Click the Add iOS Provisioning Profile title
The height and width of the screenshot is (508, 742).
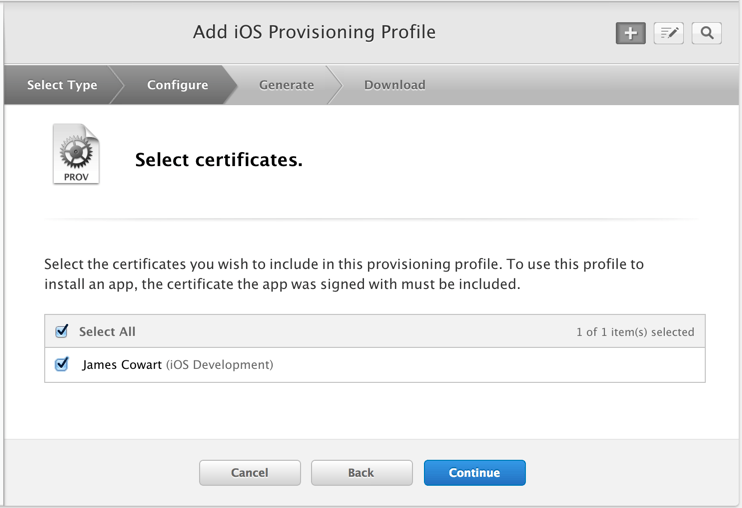coord(314,32)
